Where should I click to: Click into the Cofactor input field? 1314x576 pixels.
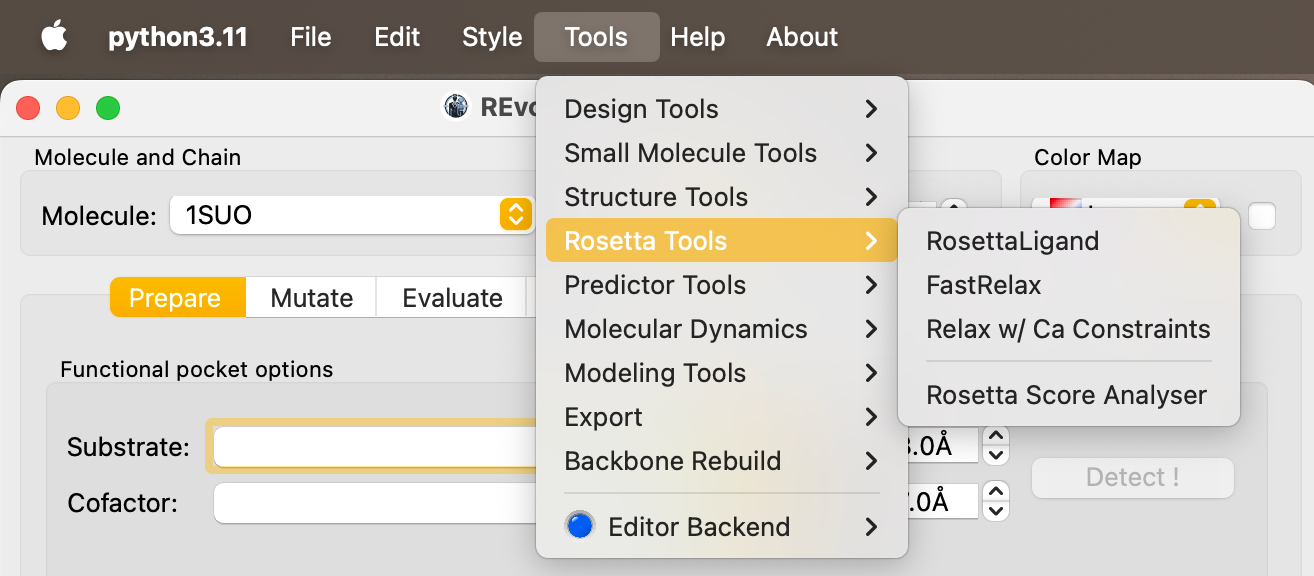tap(375, 503)
